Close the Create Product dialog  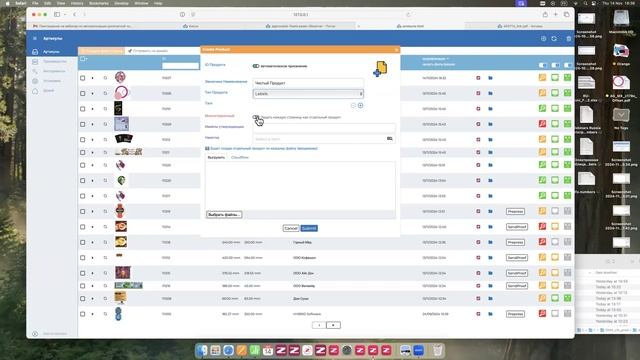pos(396,50)
